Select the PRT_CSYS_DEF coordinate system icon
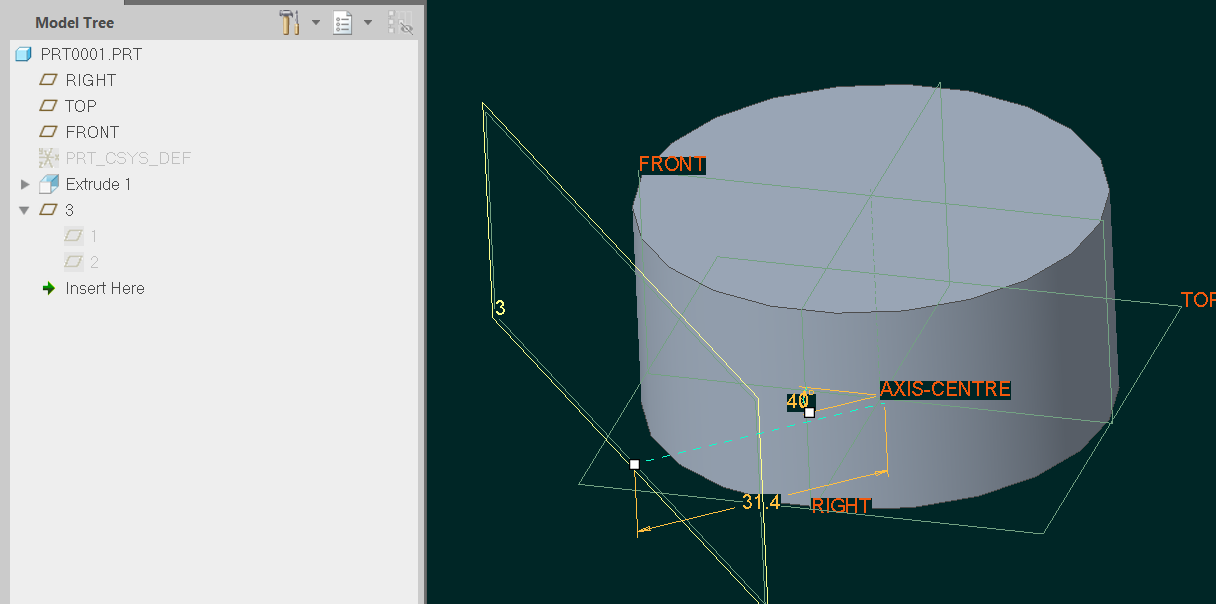1216x604 pixels. click(x=48, y=157)
